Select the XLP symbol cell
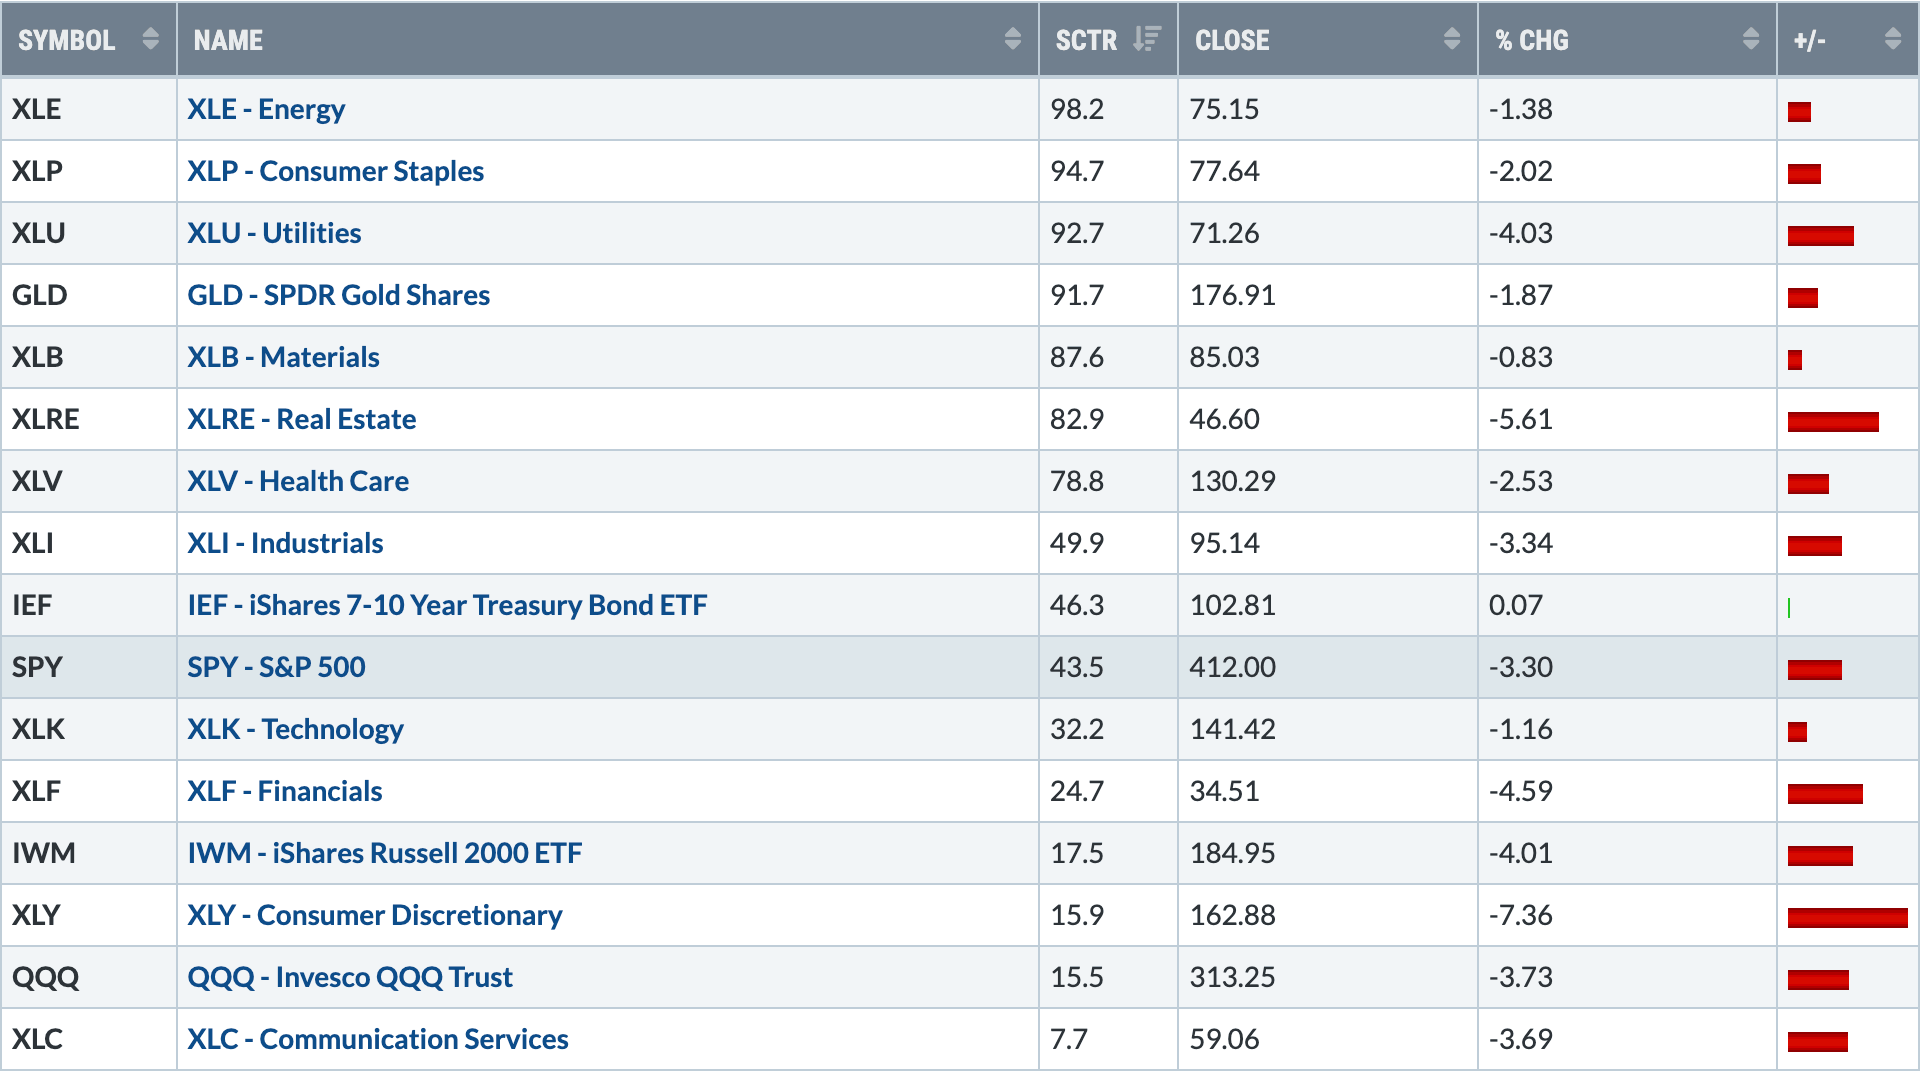The width and height of the screenshot is (1920, 1071). point(89,171)
